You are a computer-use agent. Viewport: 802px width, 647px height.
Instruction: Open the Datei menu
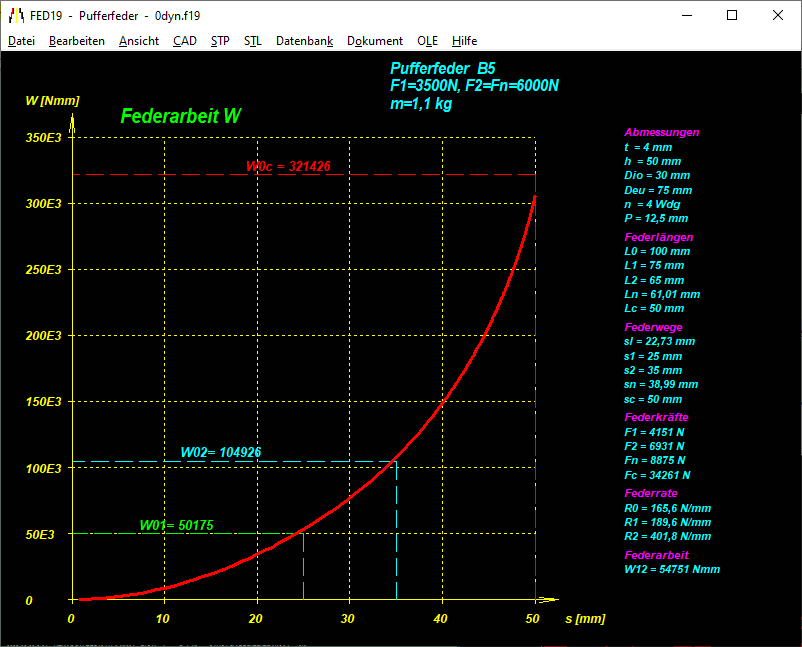[x=21, y=41]
